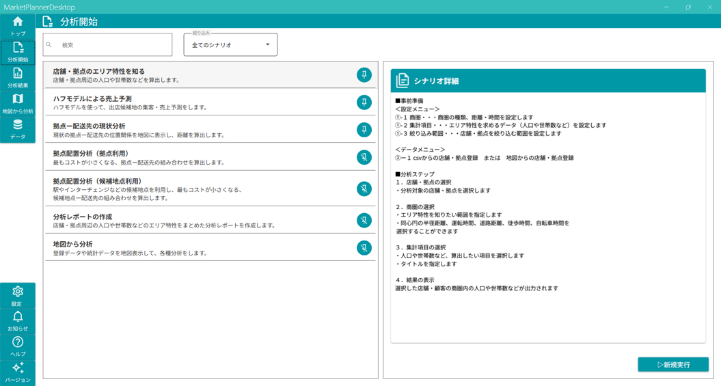Click the ■分析ステップ line in details
Screen dimensions: 721x386
pos(415,174)
